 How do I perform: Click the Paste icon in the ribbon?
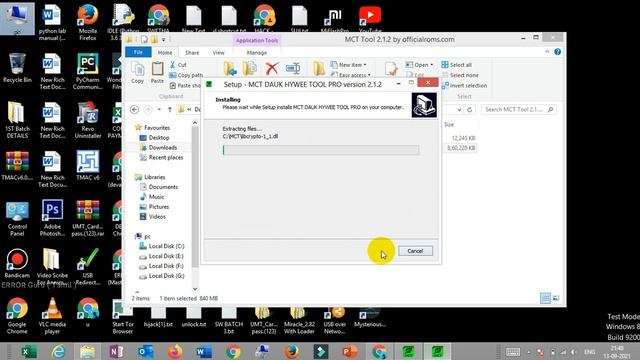click(157, 73)
